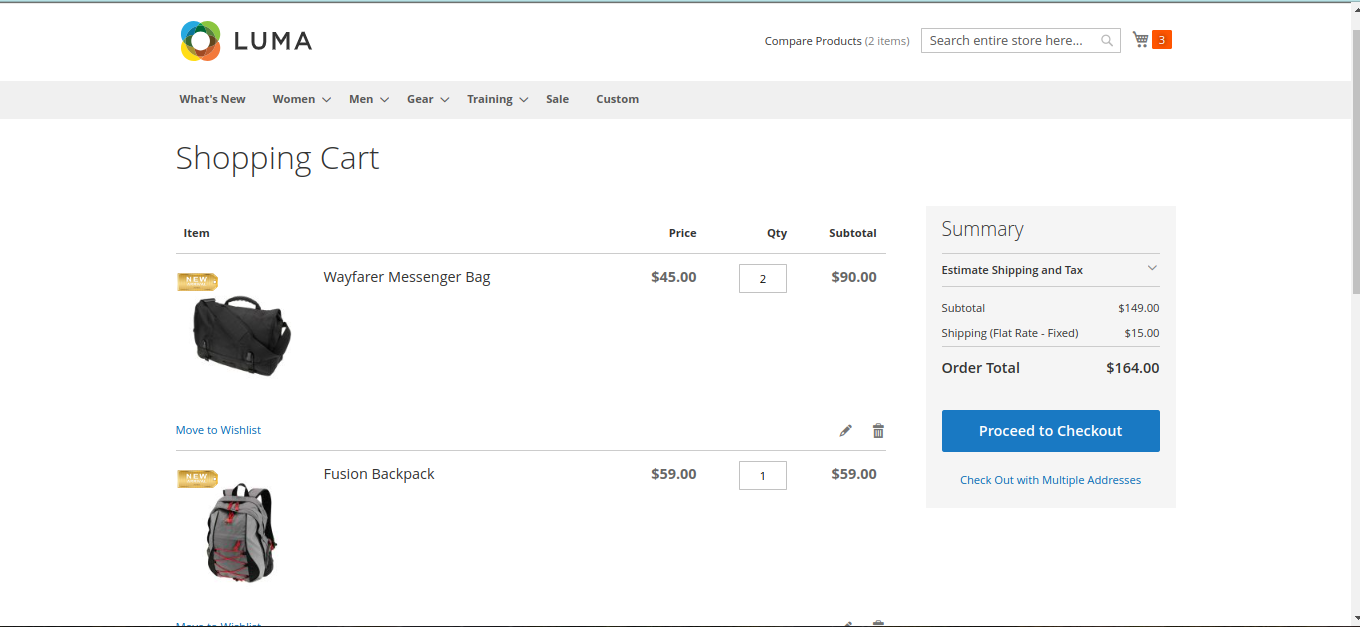Open the Training menu dropdown
Screen dimensions: 1360x627
click(496, 99)
